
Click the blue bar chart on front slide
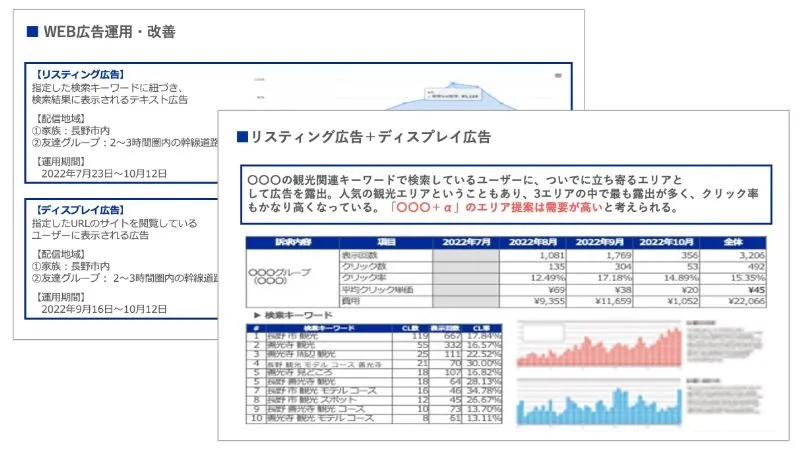point(599,404)
